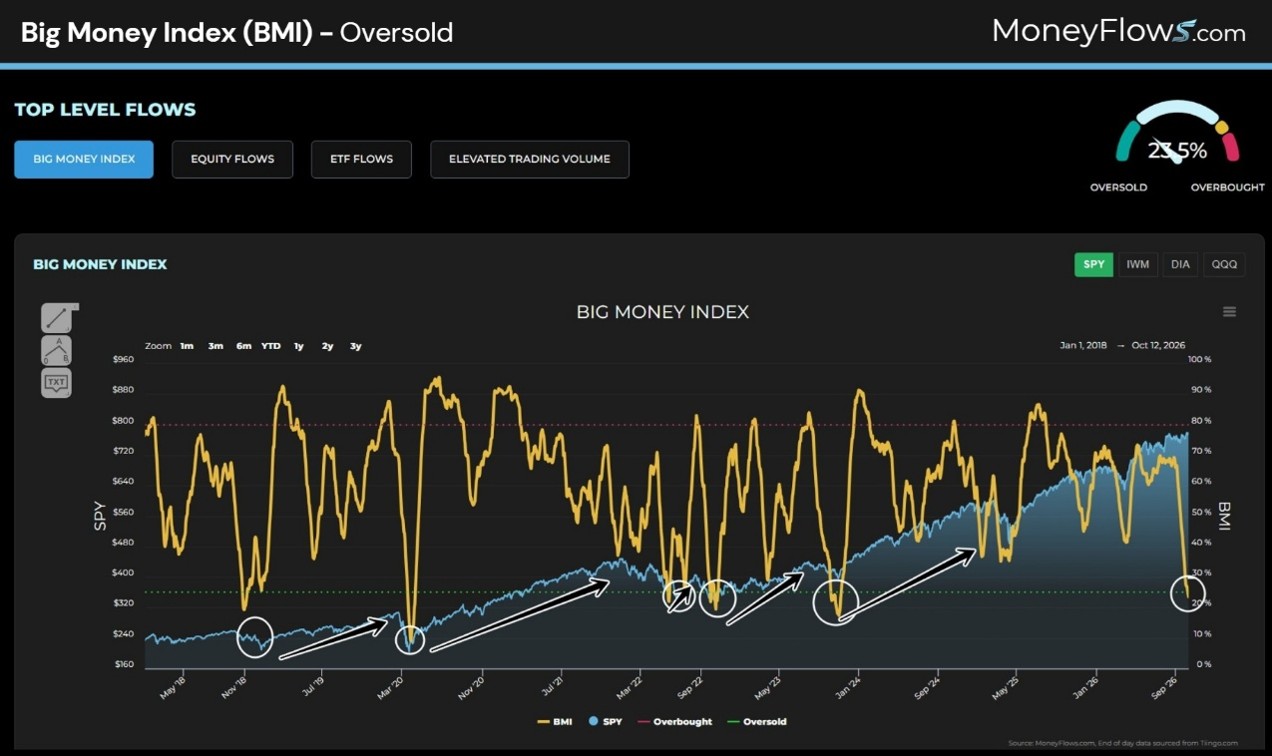Click the TOP LEVEL FLOWS heading
Viewport: 1272px width, 756px height.
click(105, 110)
